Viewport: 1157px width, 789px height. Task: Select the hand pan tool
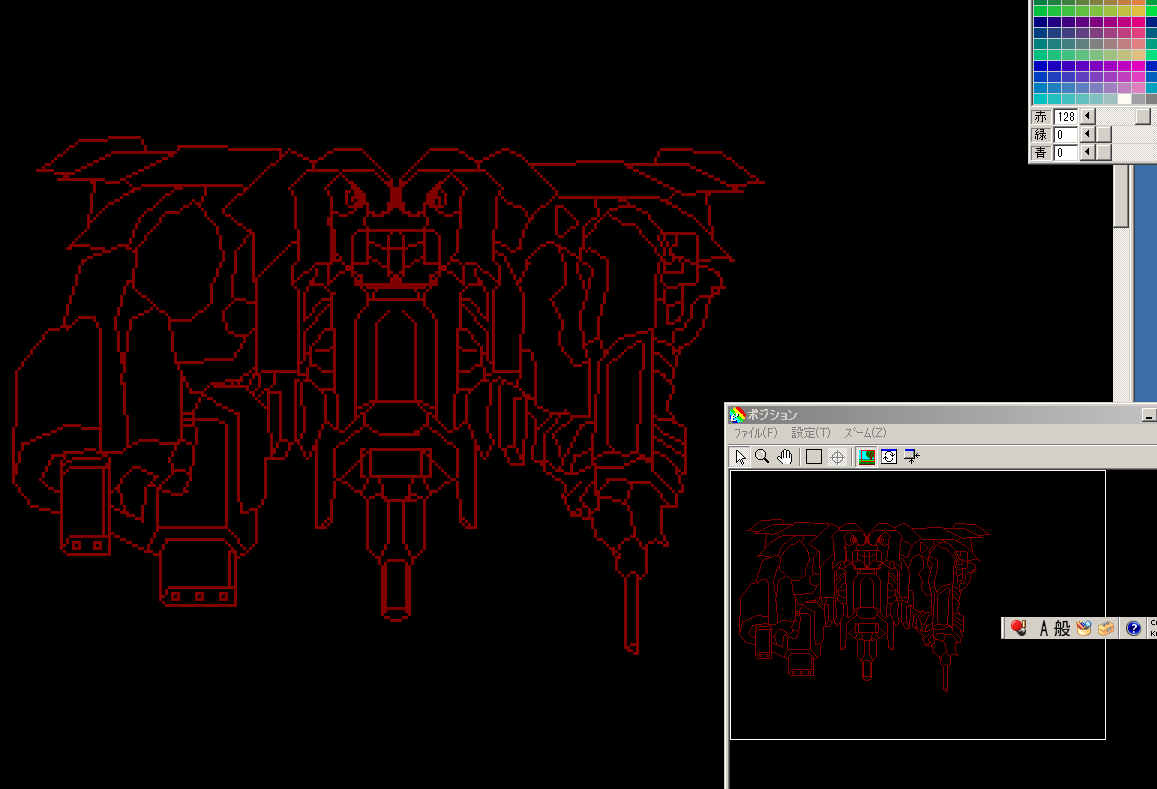click(785, 457)
